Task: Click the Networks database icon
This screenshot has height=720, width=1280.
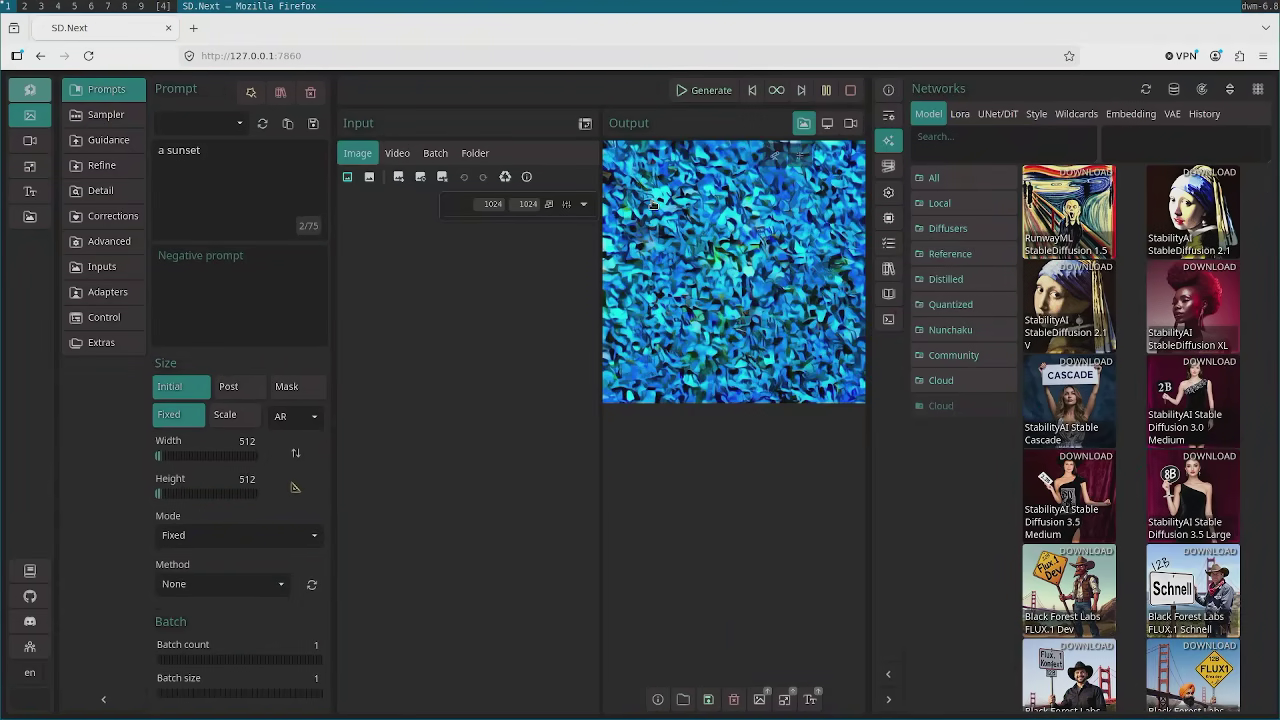Action: 1174,89
